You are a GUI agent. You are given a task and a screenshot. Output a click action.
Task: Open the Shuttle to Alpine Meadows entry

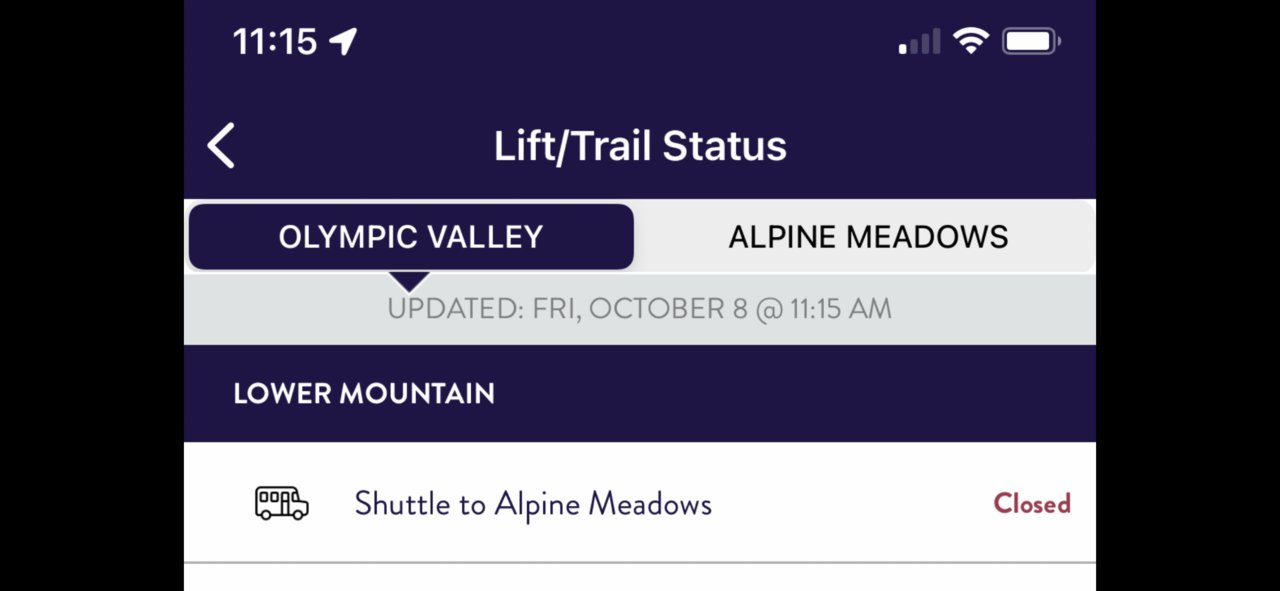coord(640,503)
